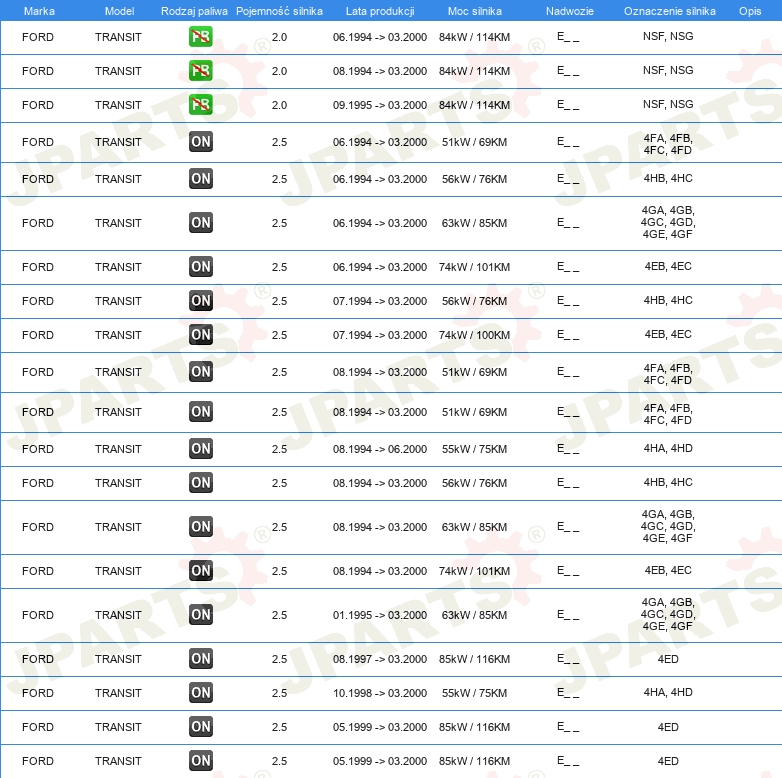The width and height of the screenshot is (782, 778).
Task: Click ON diesel icon in 08.1994 -> 06.2000 row
Action: [201, 448]
